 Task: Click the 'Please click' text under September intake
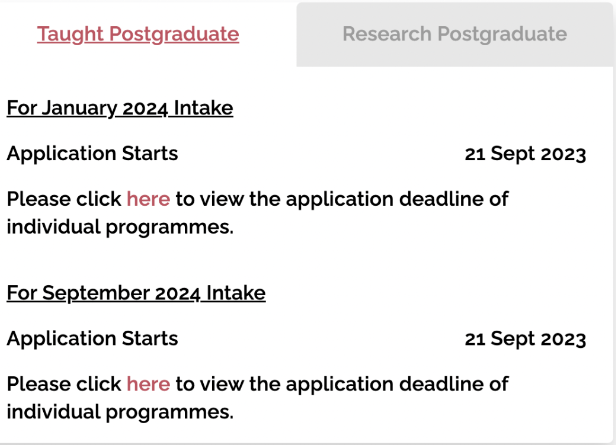coord(63,384)
